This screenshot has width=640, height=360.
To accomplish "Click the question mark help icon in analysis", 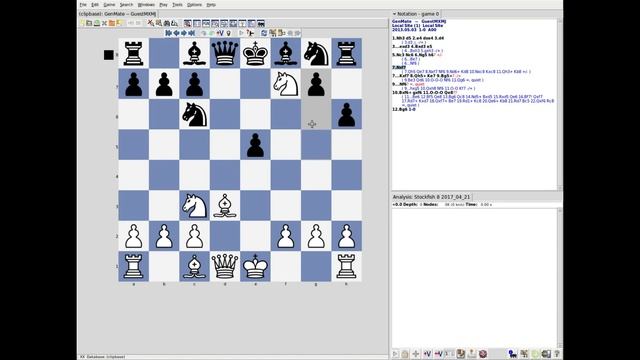I will pos(557,354).
